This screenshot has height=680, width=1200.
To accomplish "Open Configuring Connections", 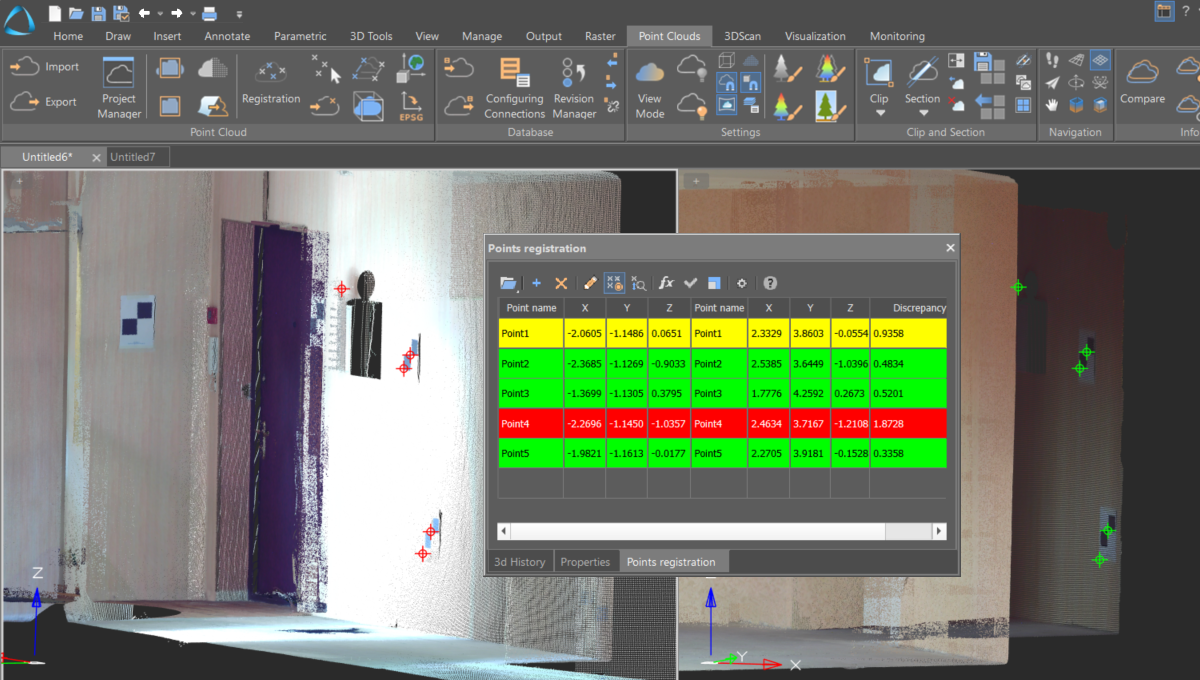I will [514, 88].
